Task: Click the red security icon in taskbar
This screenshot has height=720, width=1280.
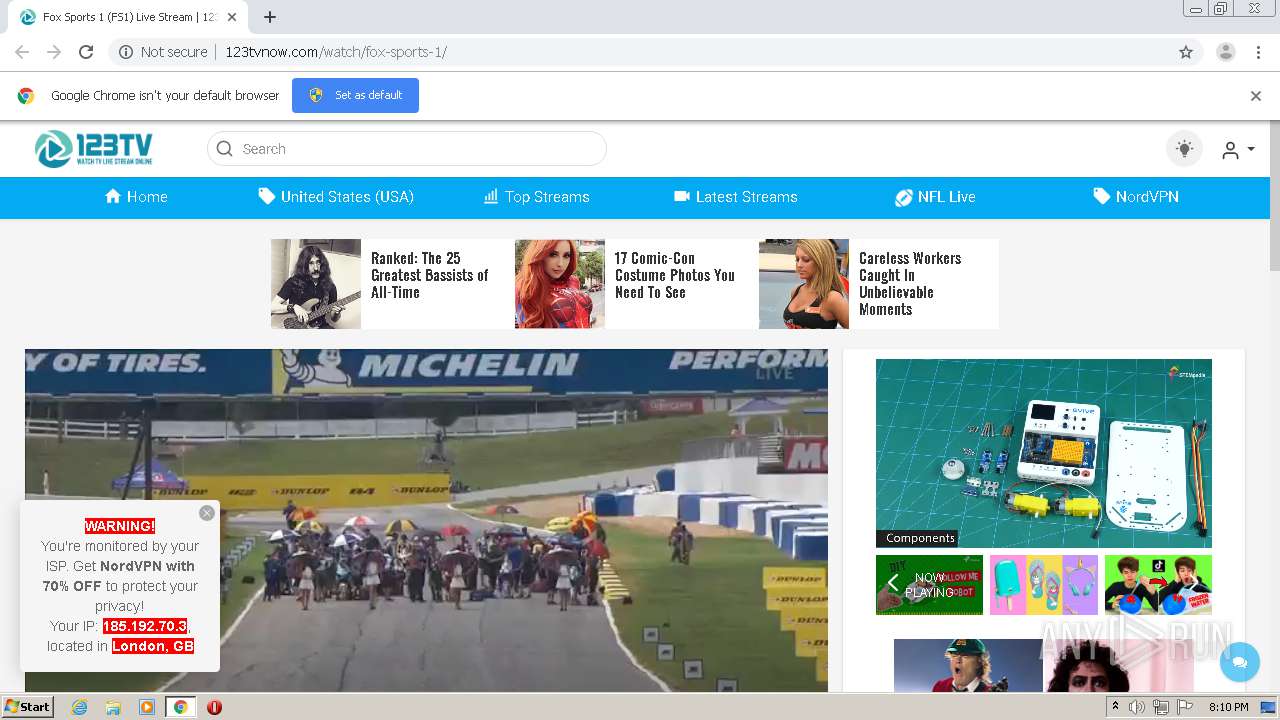Action: coord(214,707)
